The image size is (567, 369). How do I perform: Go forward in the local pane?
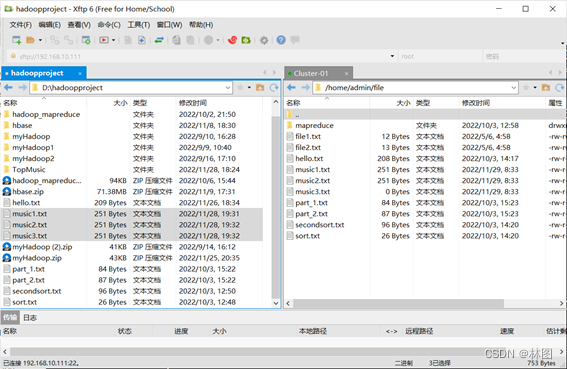pyautogui.click(x=22, y=88)
